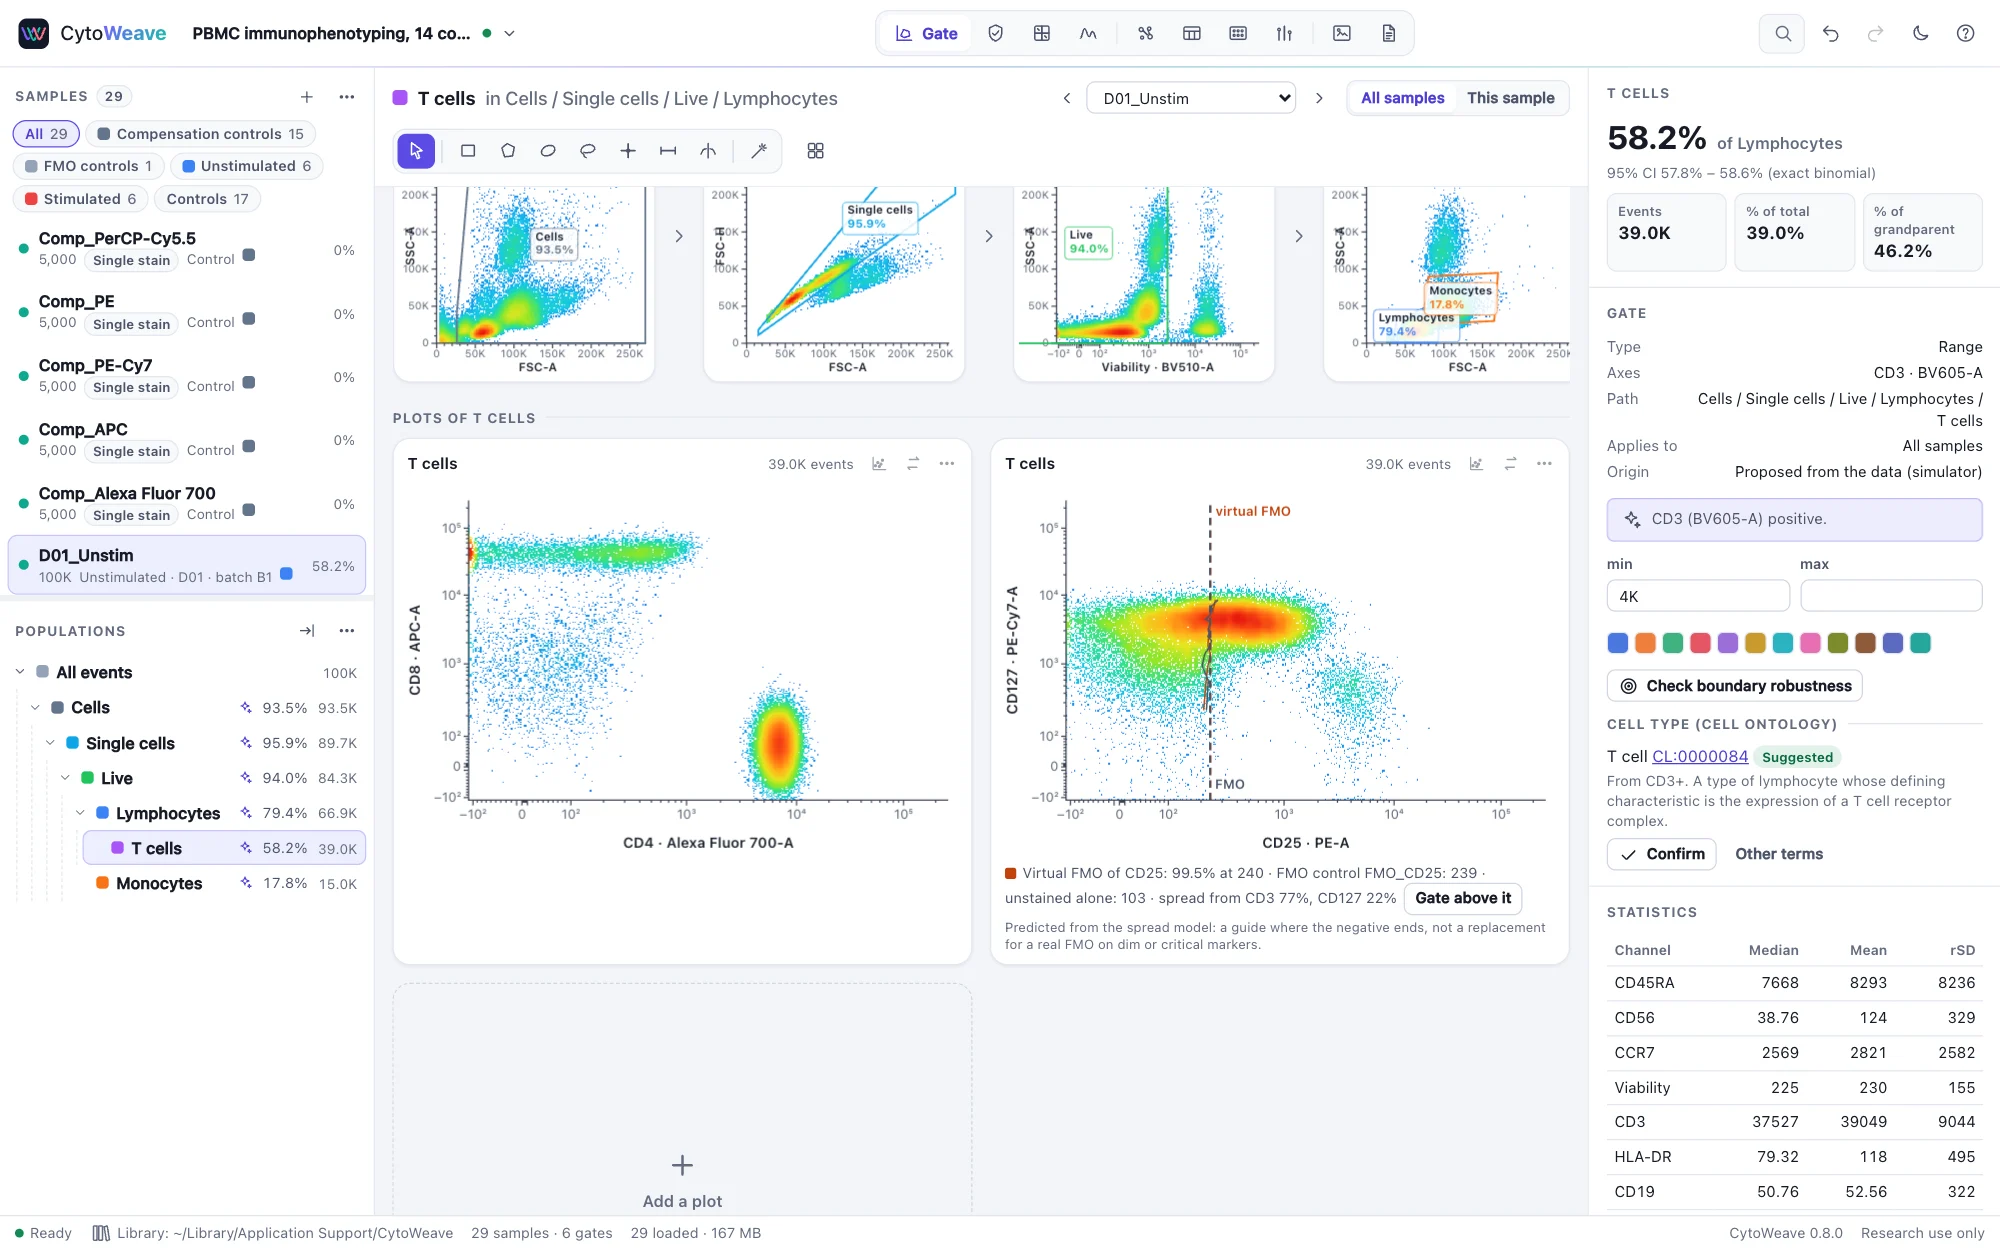The image size is (2000, 1250).
Task: Collapse the Live population node
Action: click(65, 778)
